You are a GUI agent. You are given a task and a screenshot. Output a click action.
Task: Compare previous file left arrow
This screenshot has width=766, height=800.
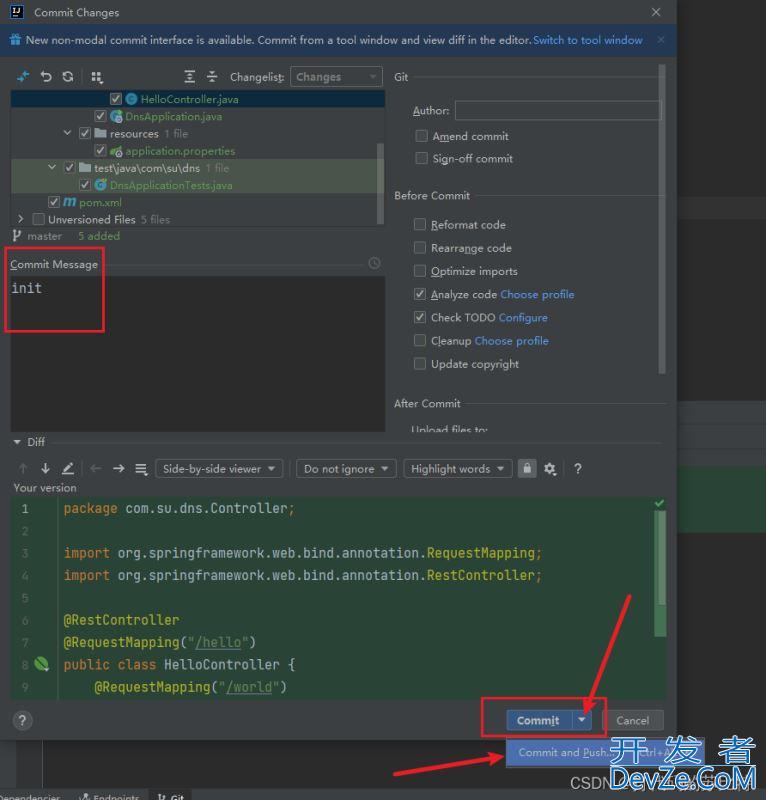click(95, 468)
